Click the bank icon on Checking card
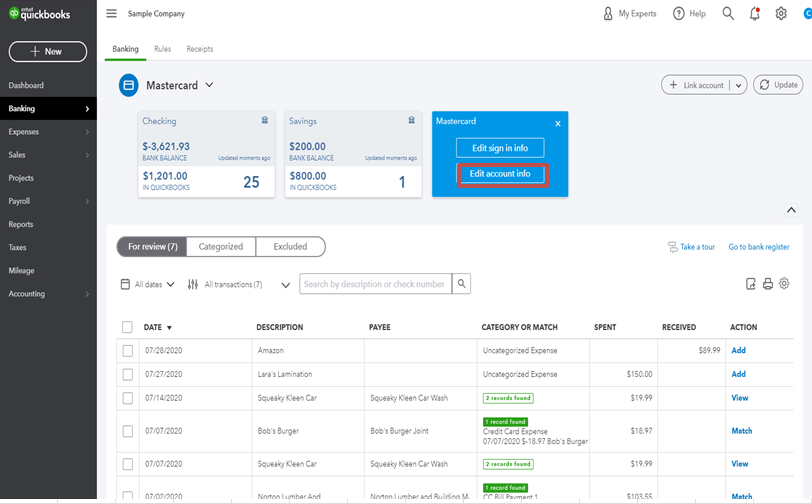The image size is (812, 504). pos(265,120)
